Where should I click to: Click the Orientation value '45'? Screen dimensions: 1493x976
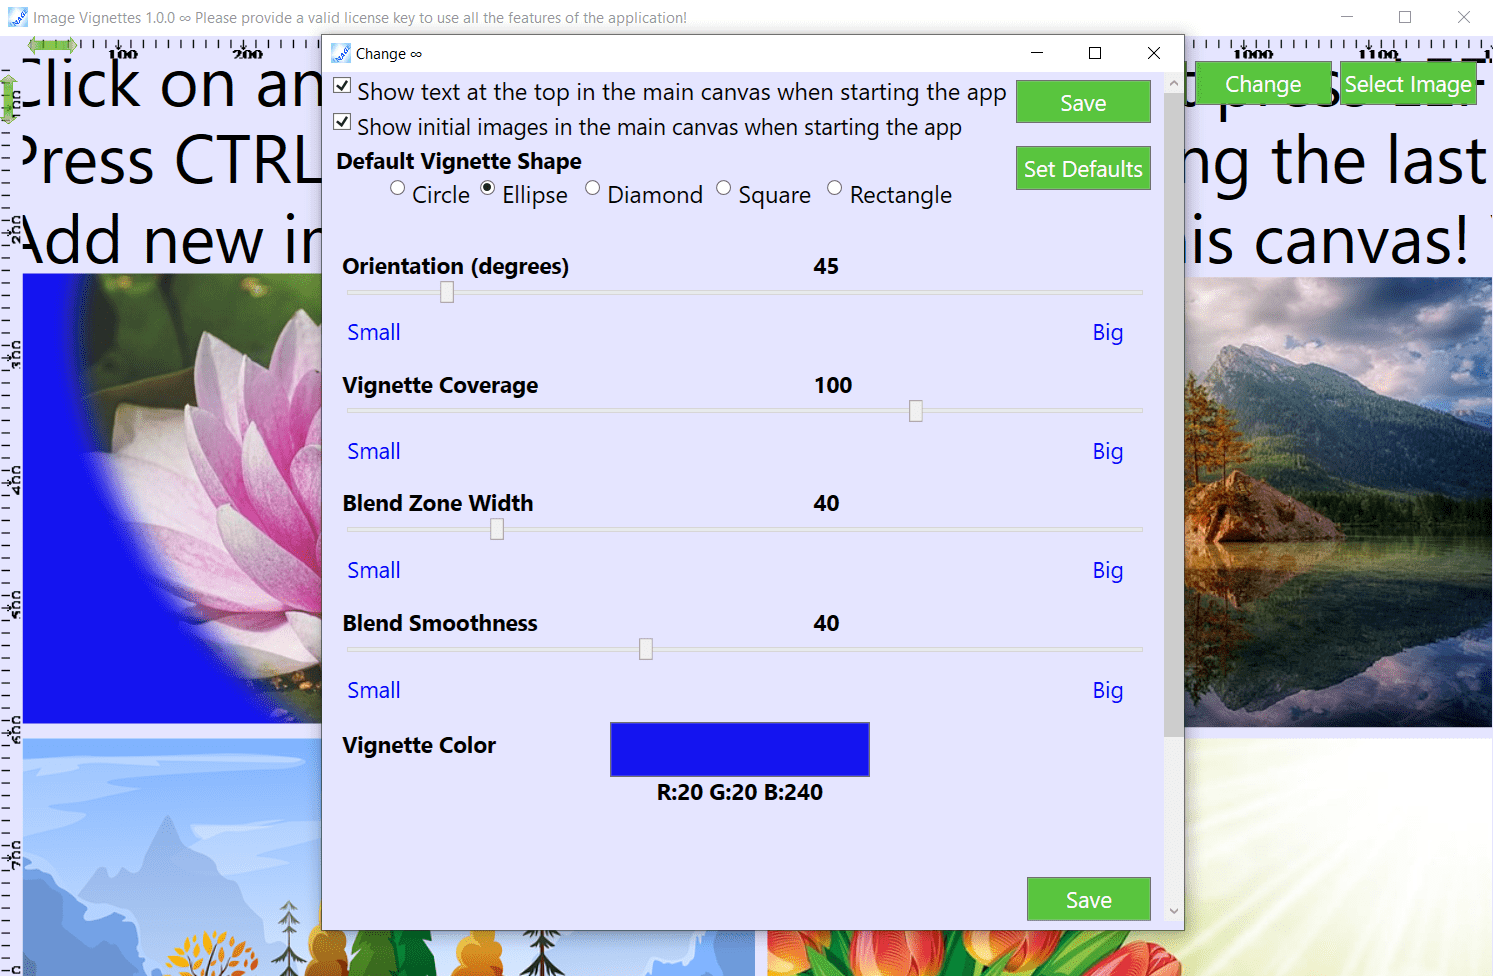(826, 266)
